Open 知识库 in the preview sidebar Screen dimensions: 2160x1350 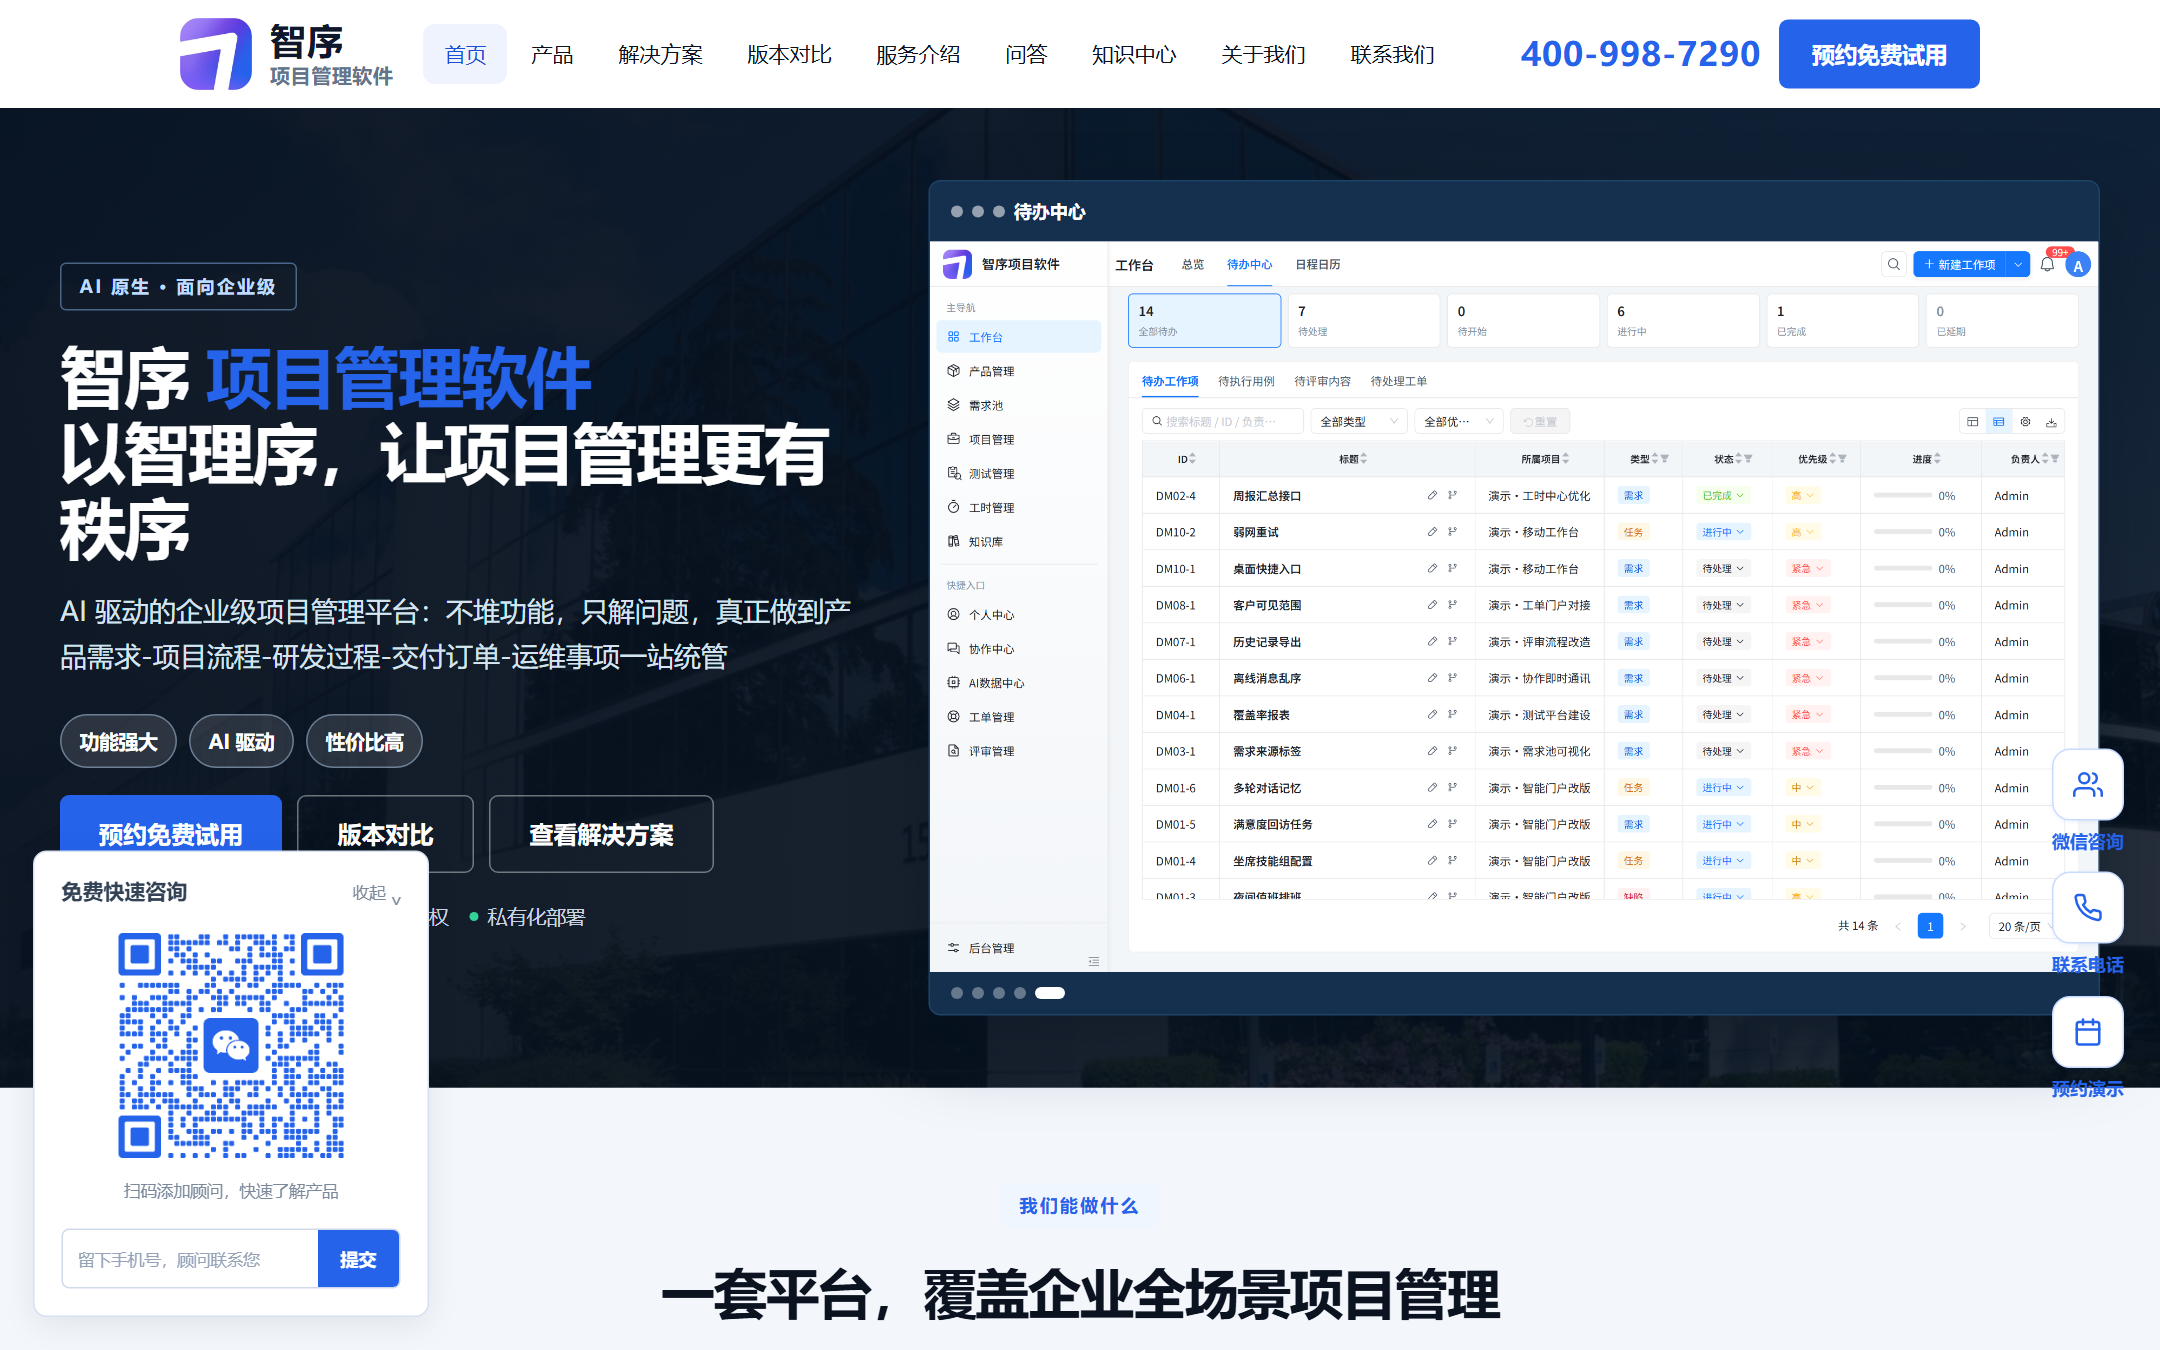click(1018, 541)
